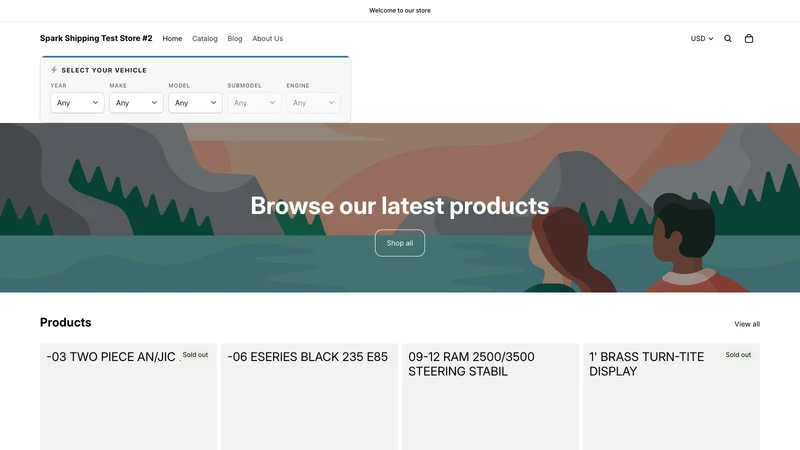This screenshot has height=450, width=800.
Task: Expand the Make dropdown
Action: click(x=136, y=103)
